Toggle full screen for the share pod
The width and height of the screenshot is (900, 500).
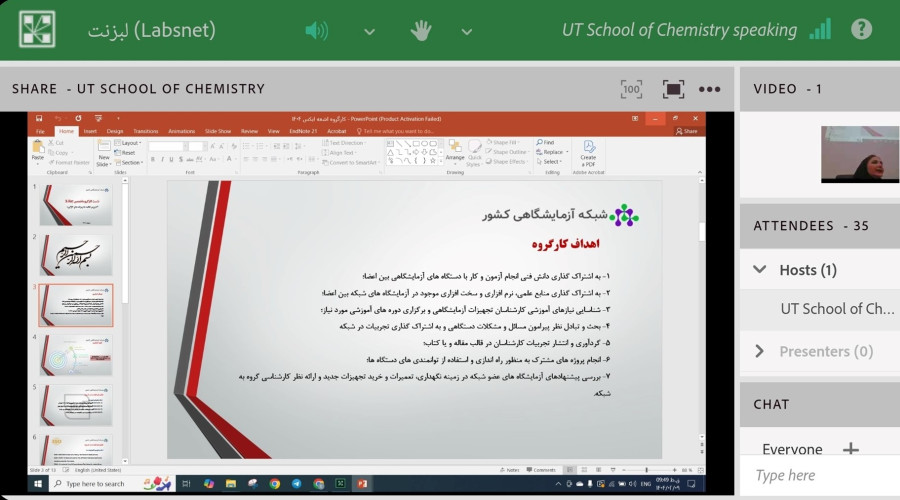pos(672,89)
